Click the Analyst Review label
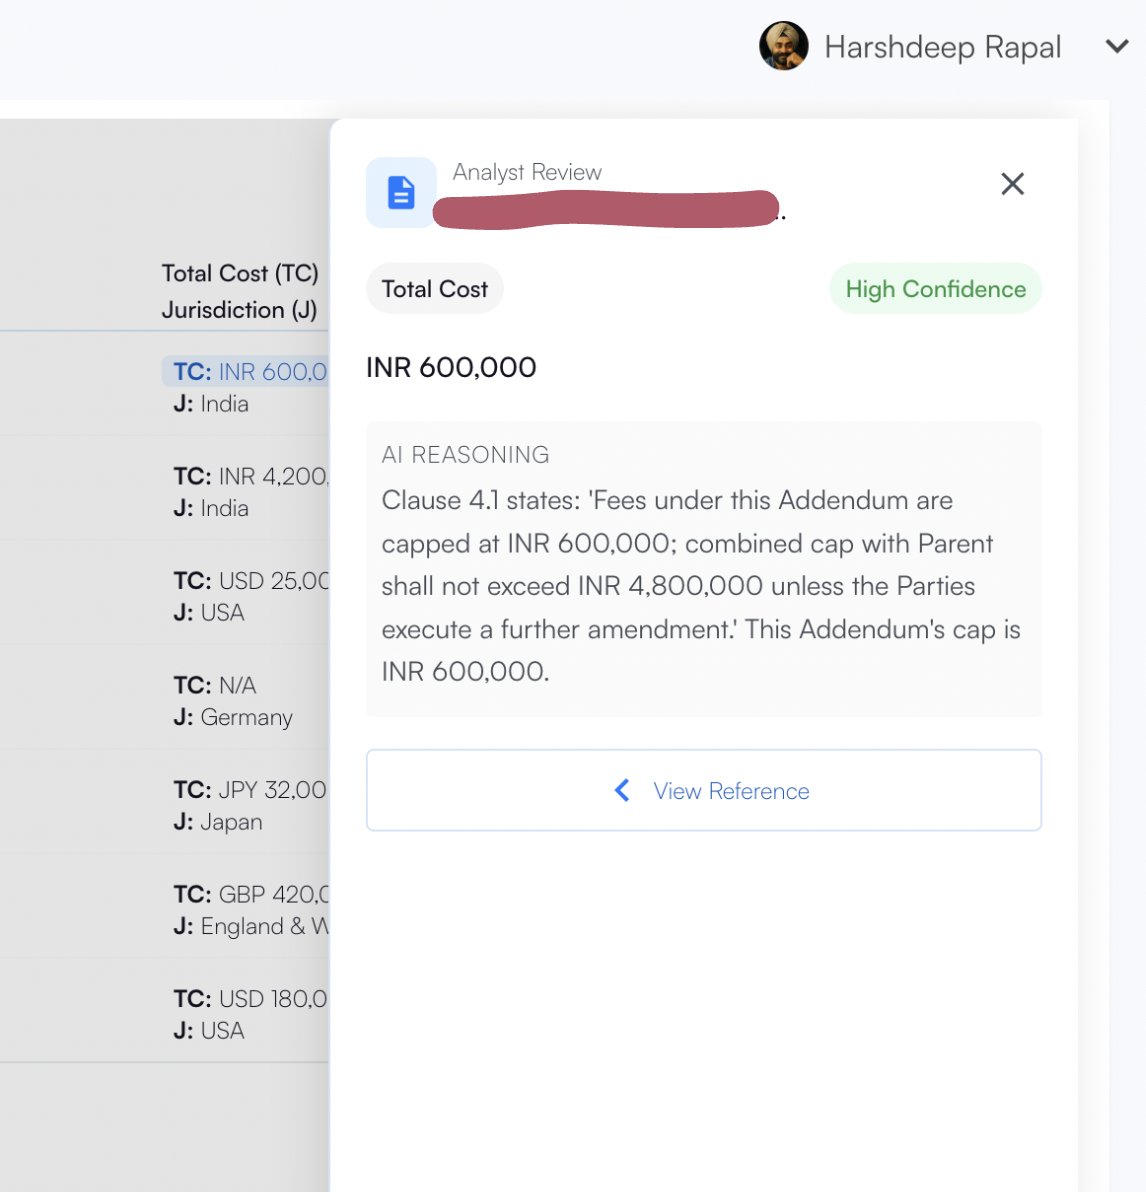1146x1192 pixels. tap(527, 173)
